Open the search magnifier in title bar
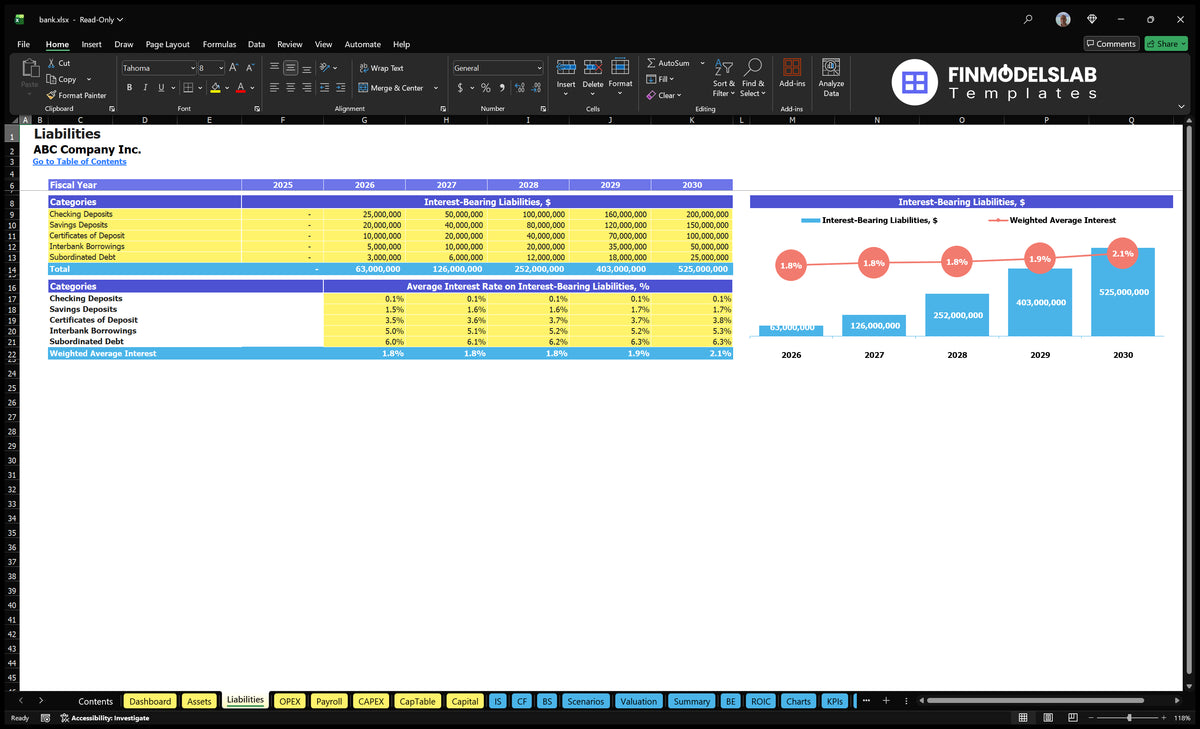Image resolution: width=1200 pixels, height=729 pixels. (1028, 19)
